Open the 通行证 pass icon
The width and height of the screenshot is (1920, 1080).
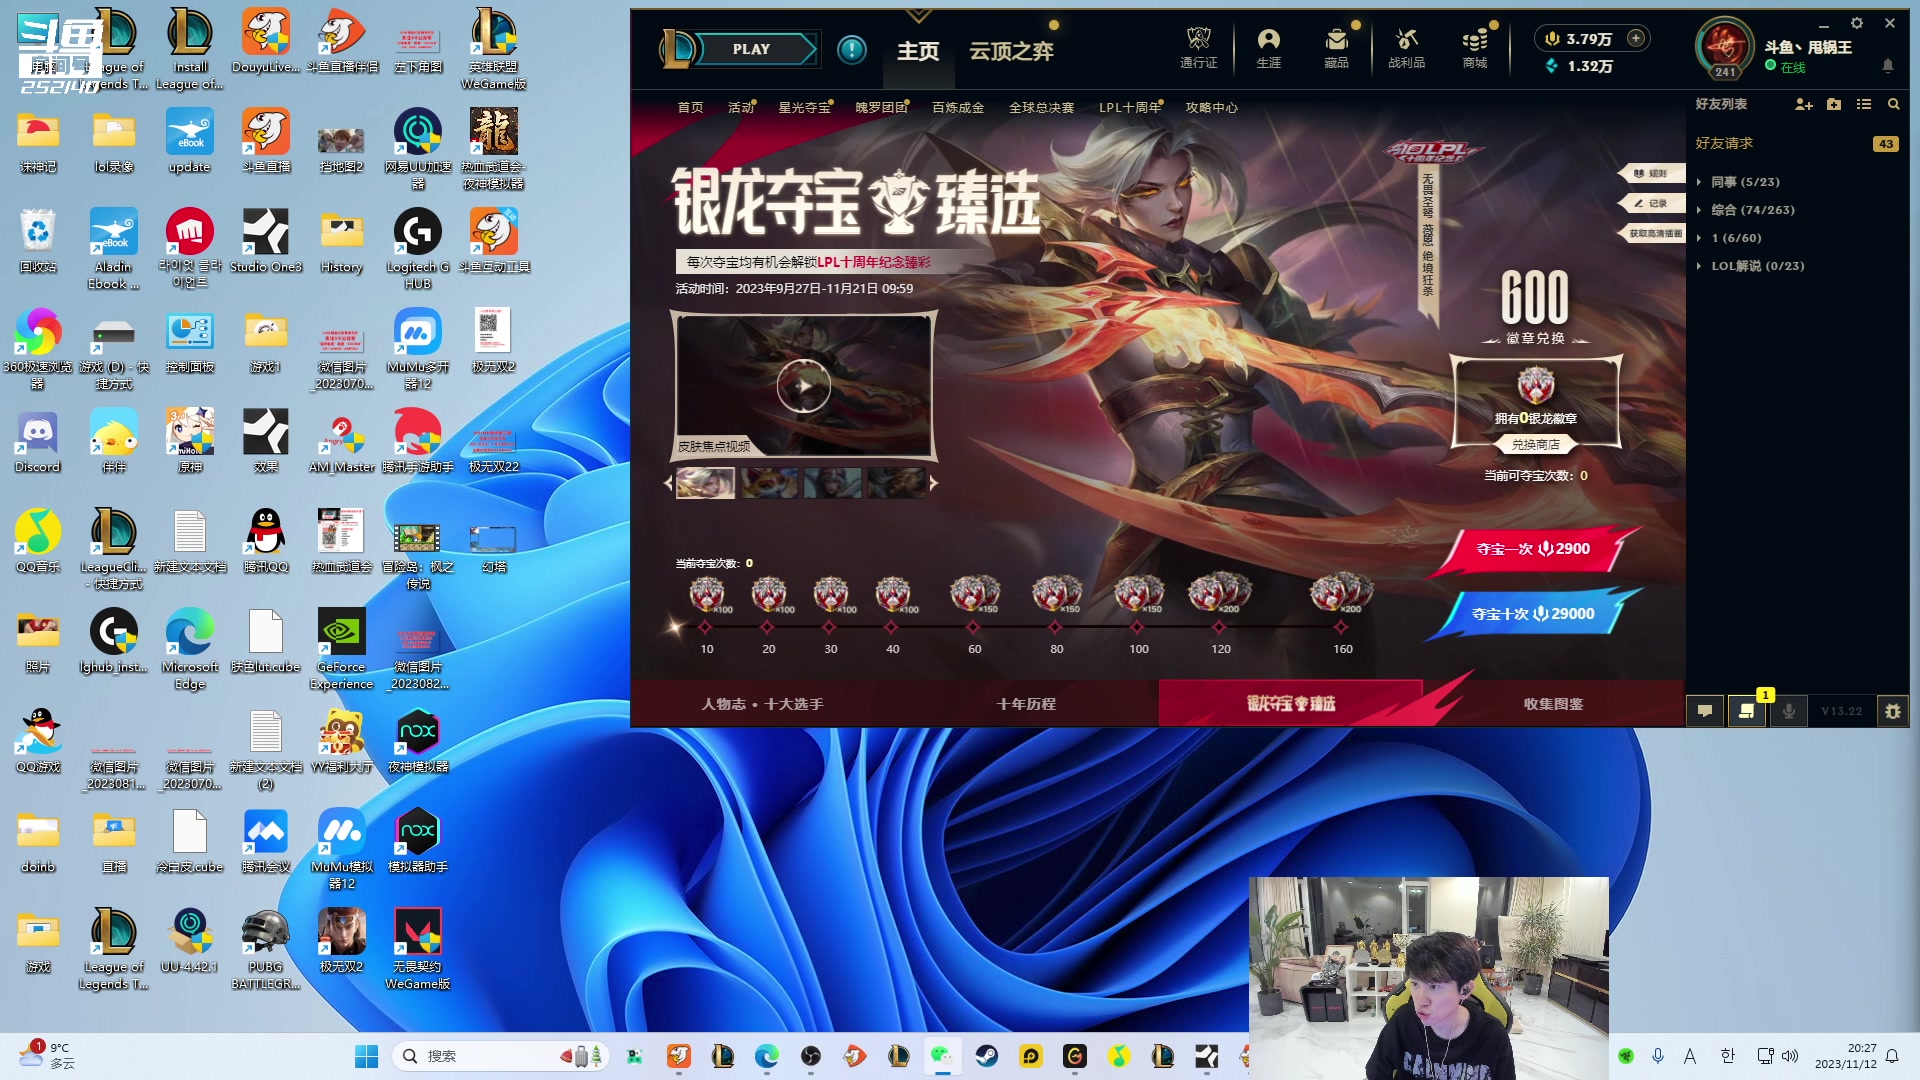1198,48
